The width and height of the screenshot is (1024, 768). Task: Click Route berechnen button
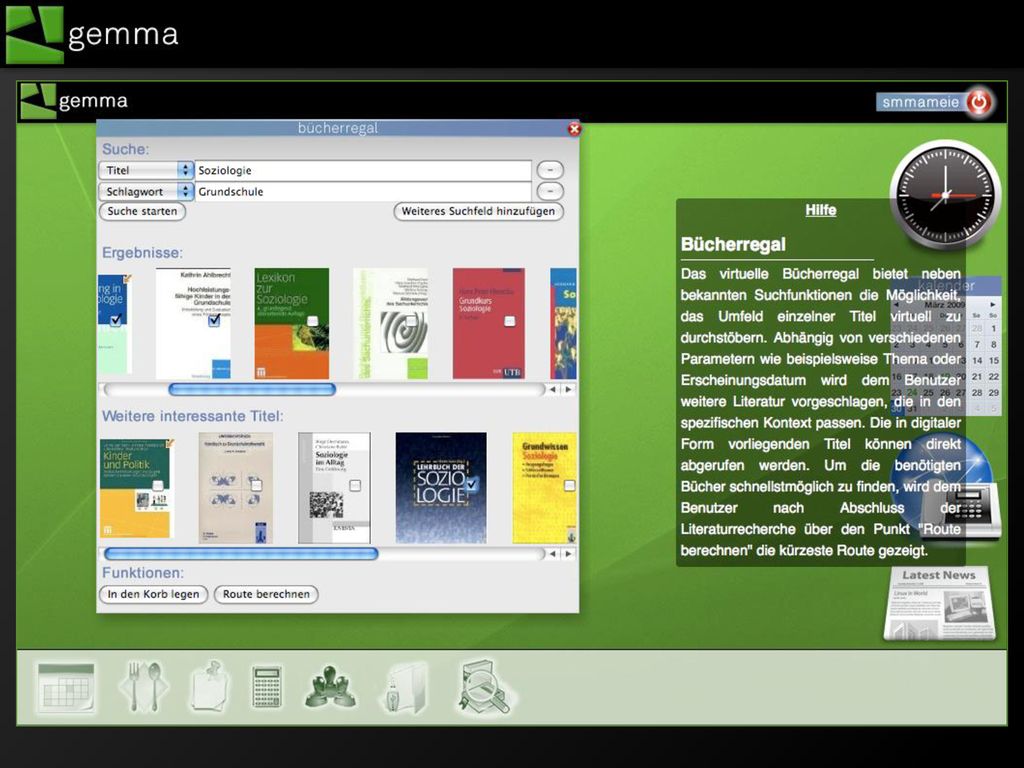(266, 594)
